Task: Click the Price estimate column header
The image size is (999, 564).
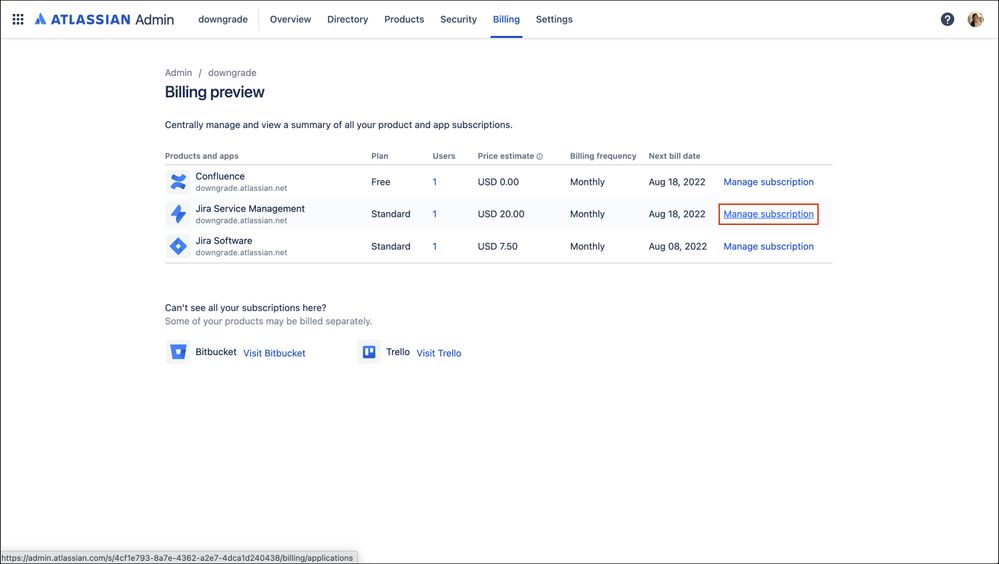Action: pos(506,156)
